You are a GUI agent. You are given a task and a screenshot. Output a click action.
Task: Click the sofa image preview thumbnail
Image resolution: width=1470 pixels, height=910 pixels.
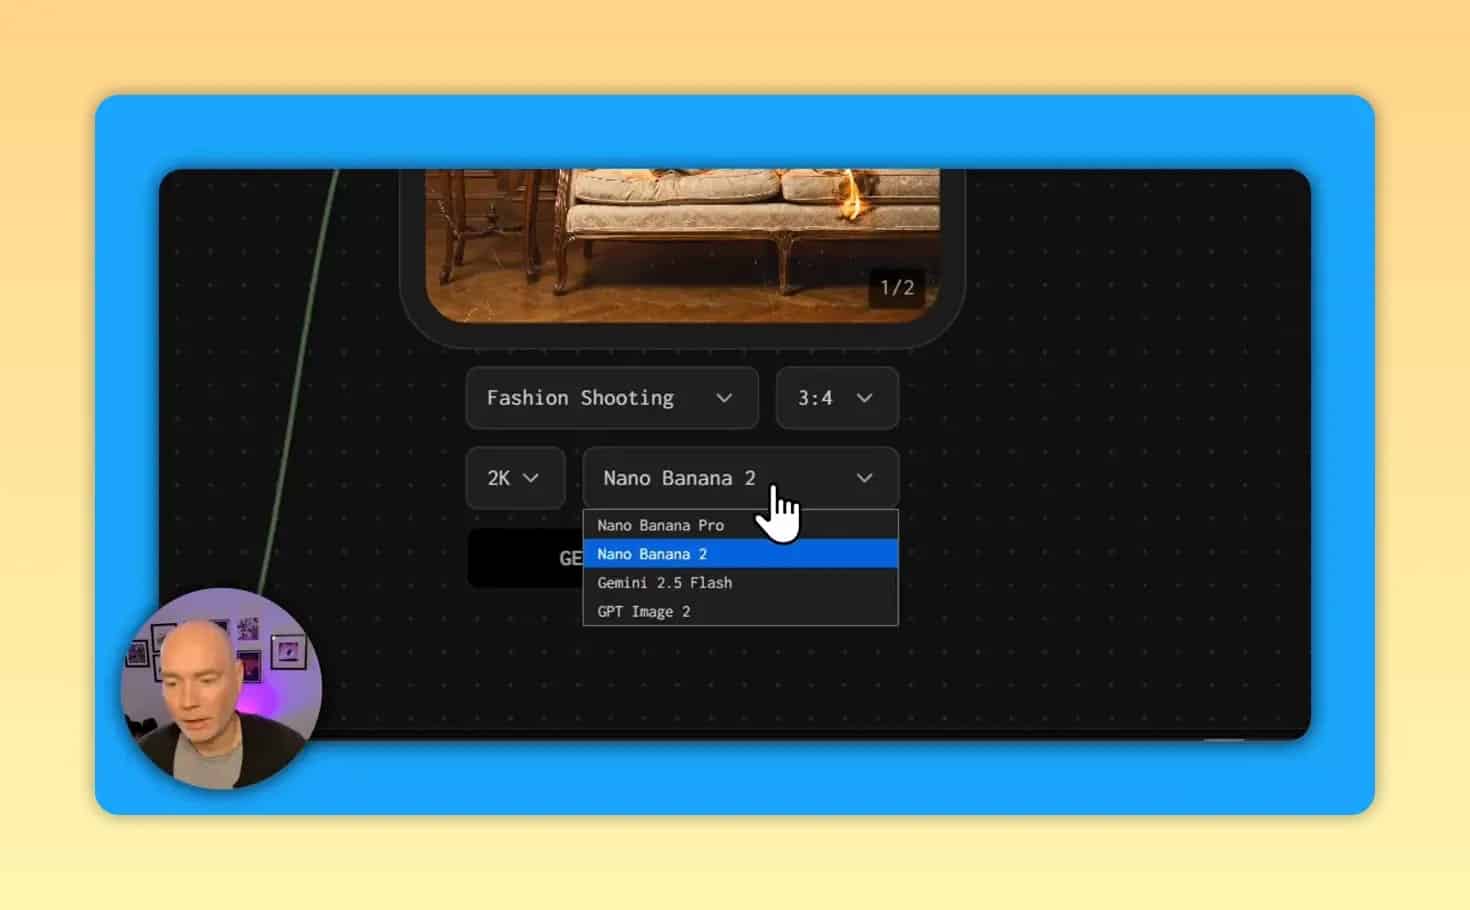pyautogui.click(x=682, y=245)
